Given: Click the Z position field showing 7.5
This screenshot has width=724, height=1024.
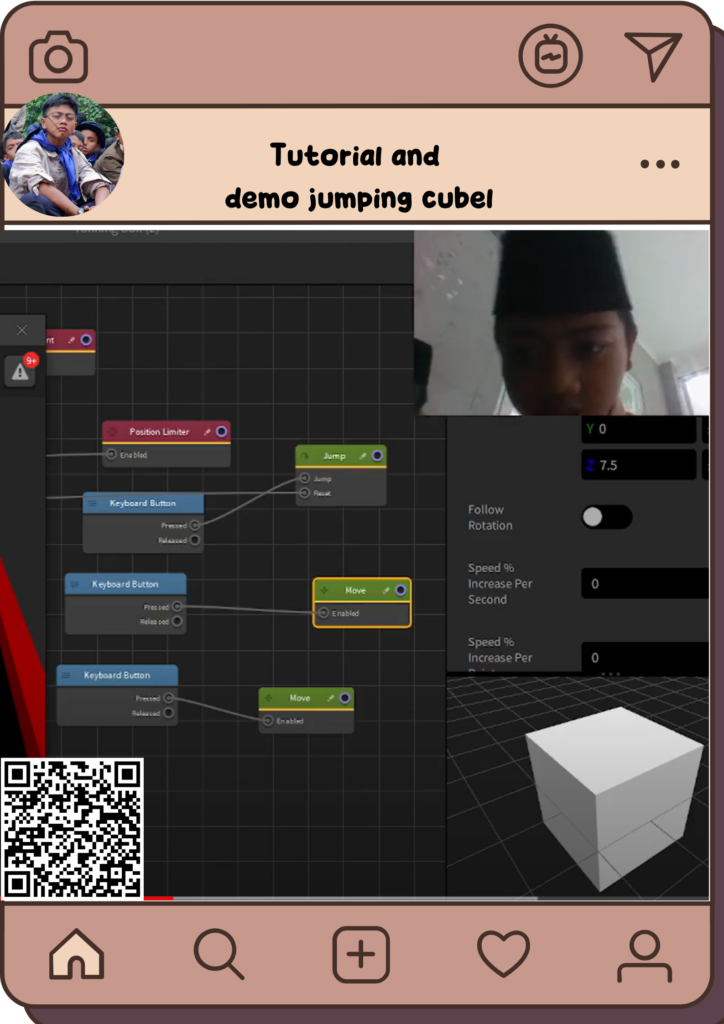Looking at the screenshot, I should tap(638, 465).
